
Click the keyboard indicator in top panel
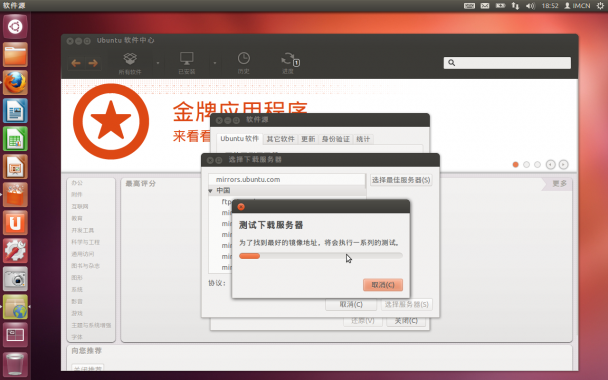(x=470, y=6)
